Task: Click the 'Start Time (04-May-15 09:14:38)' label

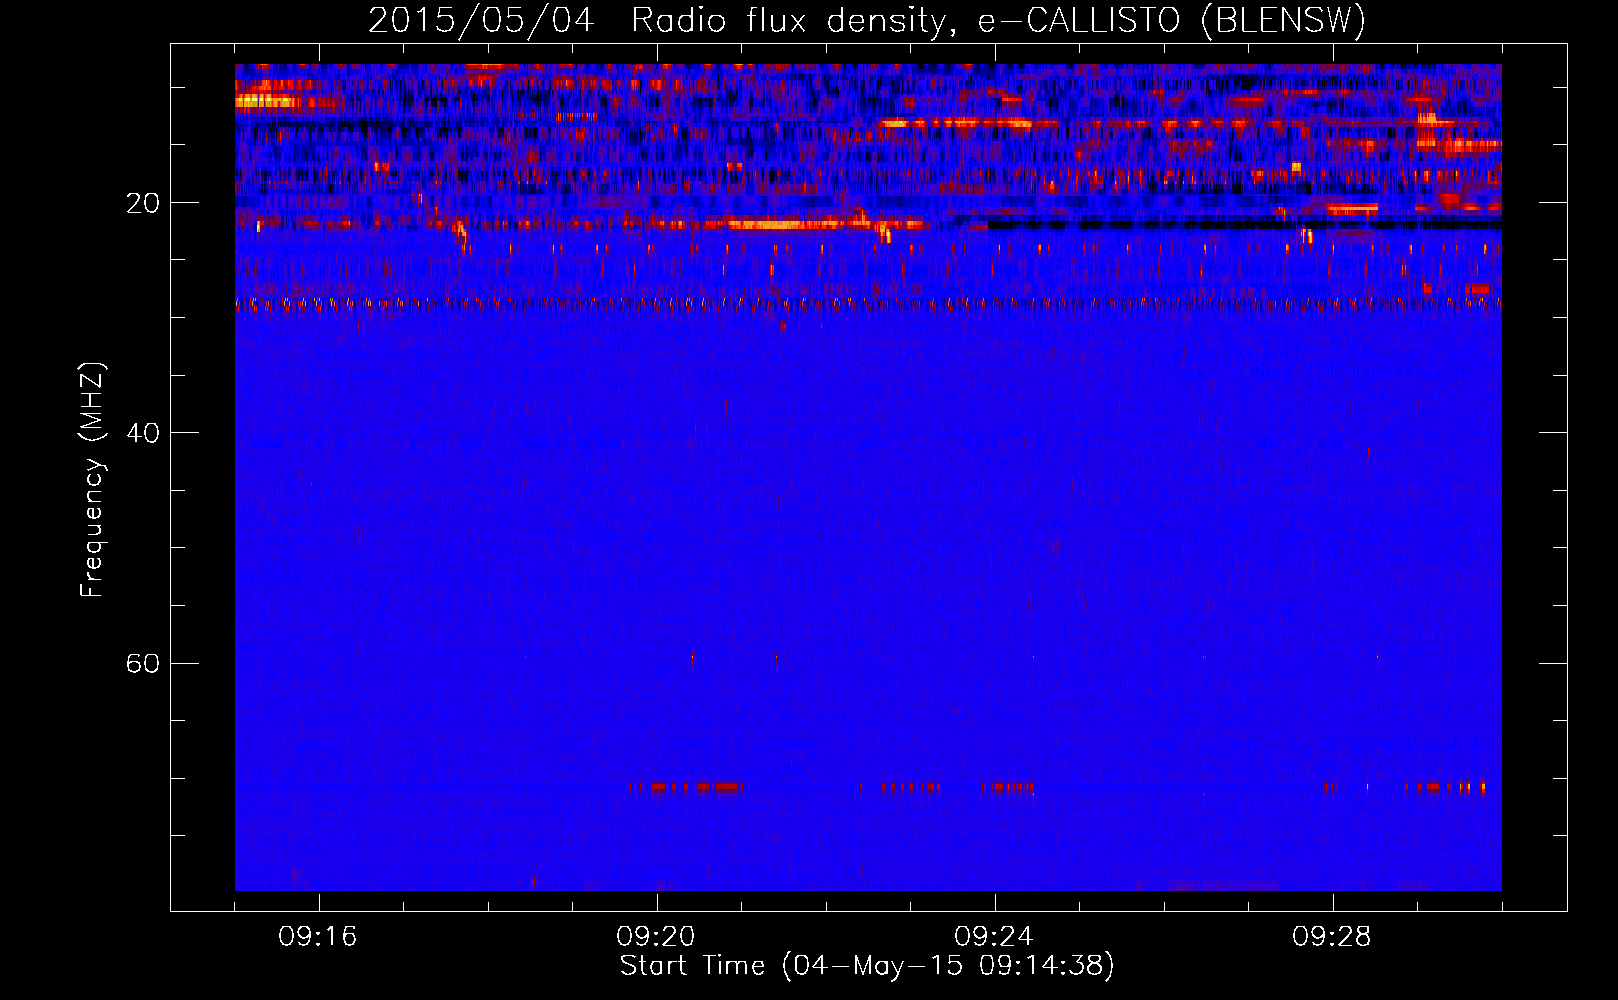Action: pyautogui.click(x=867, y=966)
